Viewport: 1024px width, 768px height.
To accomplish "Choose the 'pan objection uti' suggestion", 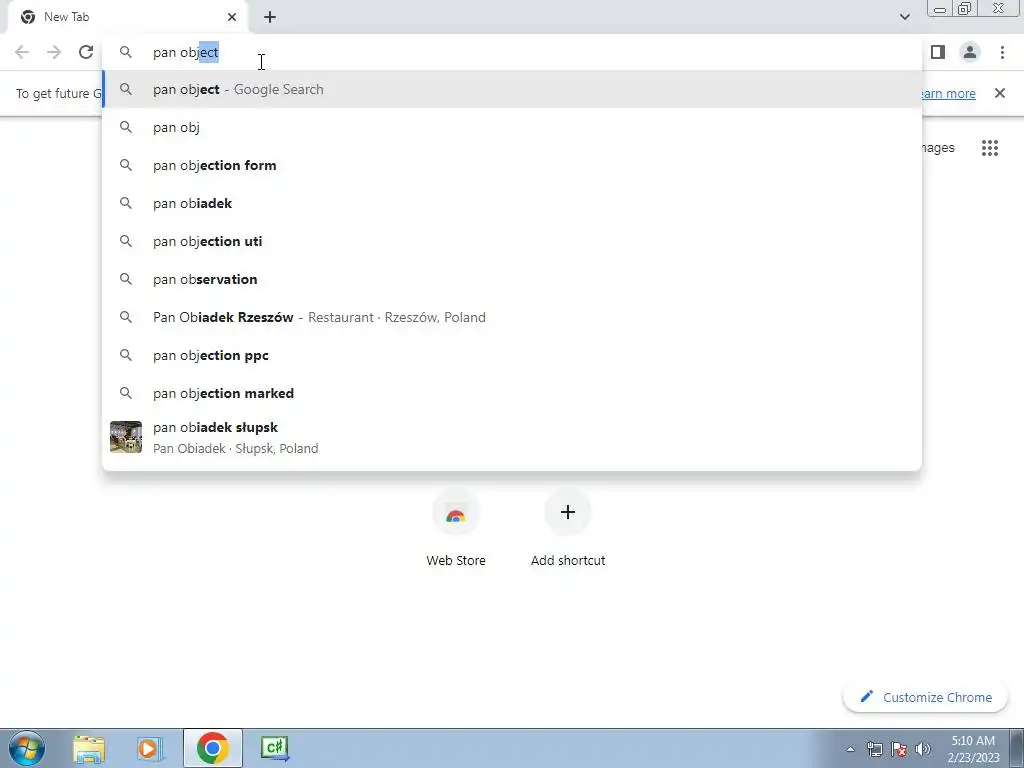I will pos(512,241).
